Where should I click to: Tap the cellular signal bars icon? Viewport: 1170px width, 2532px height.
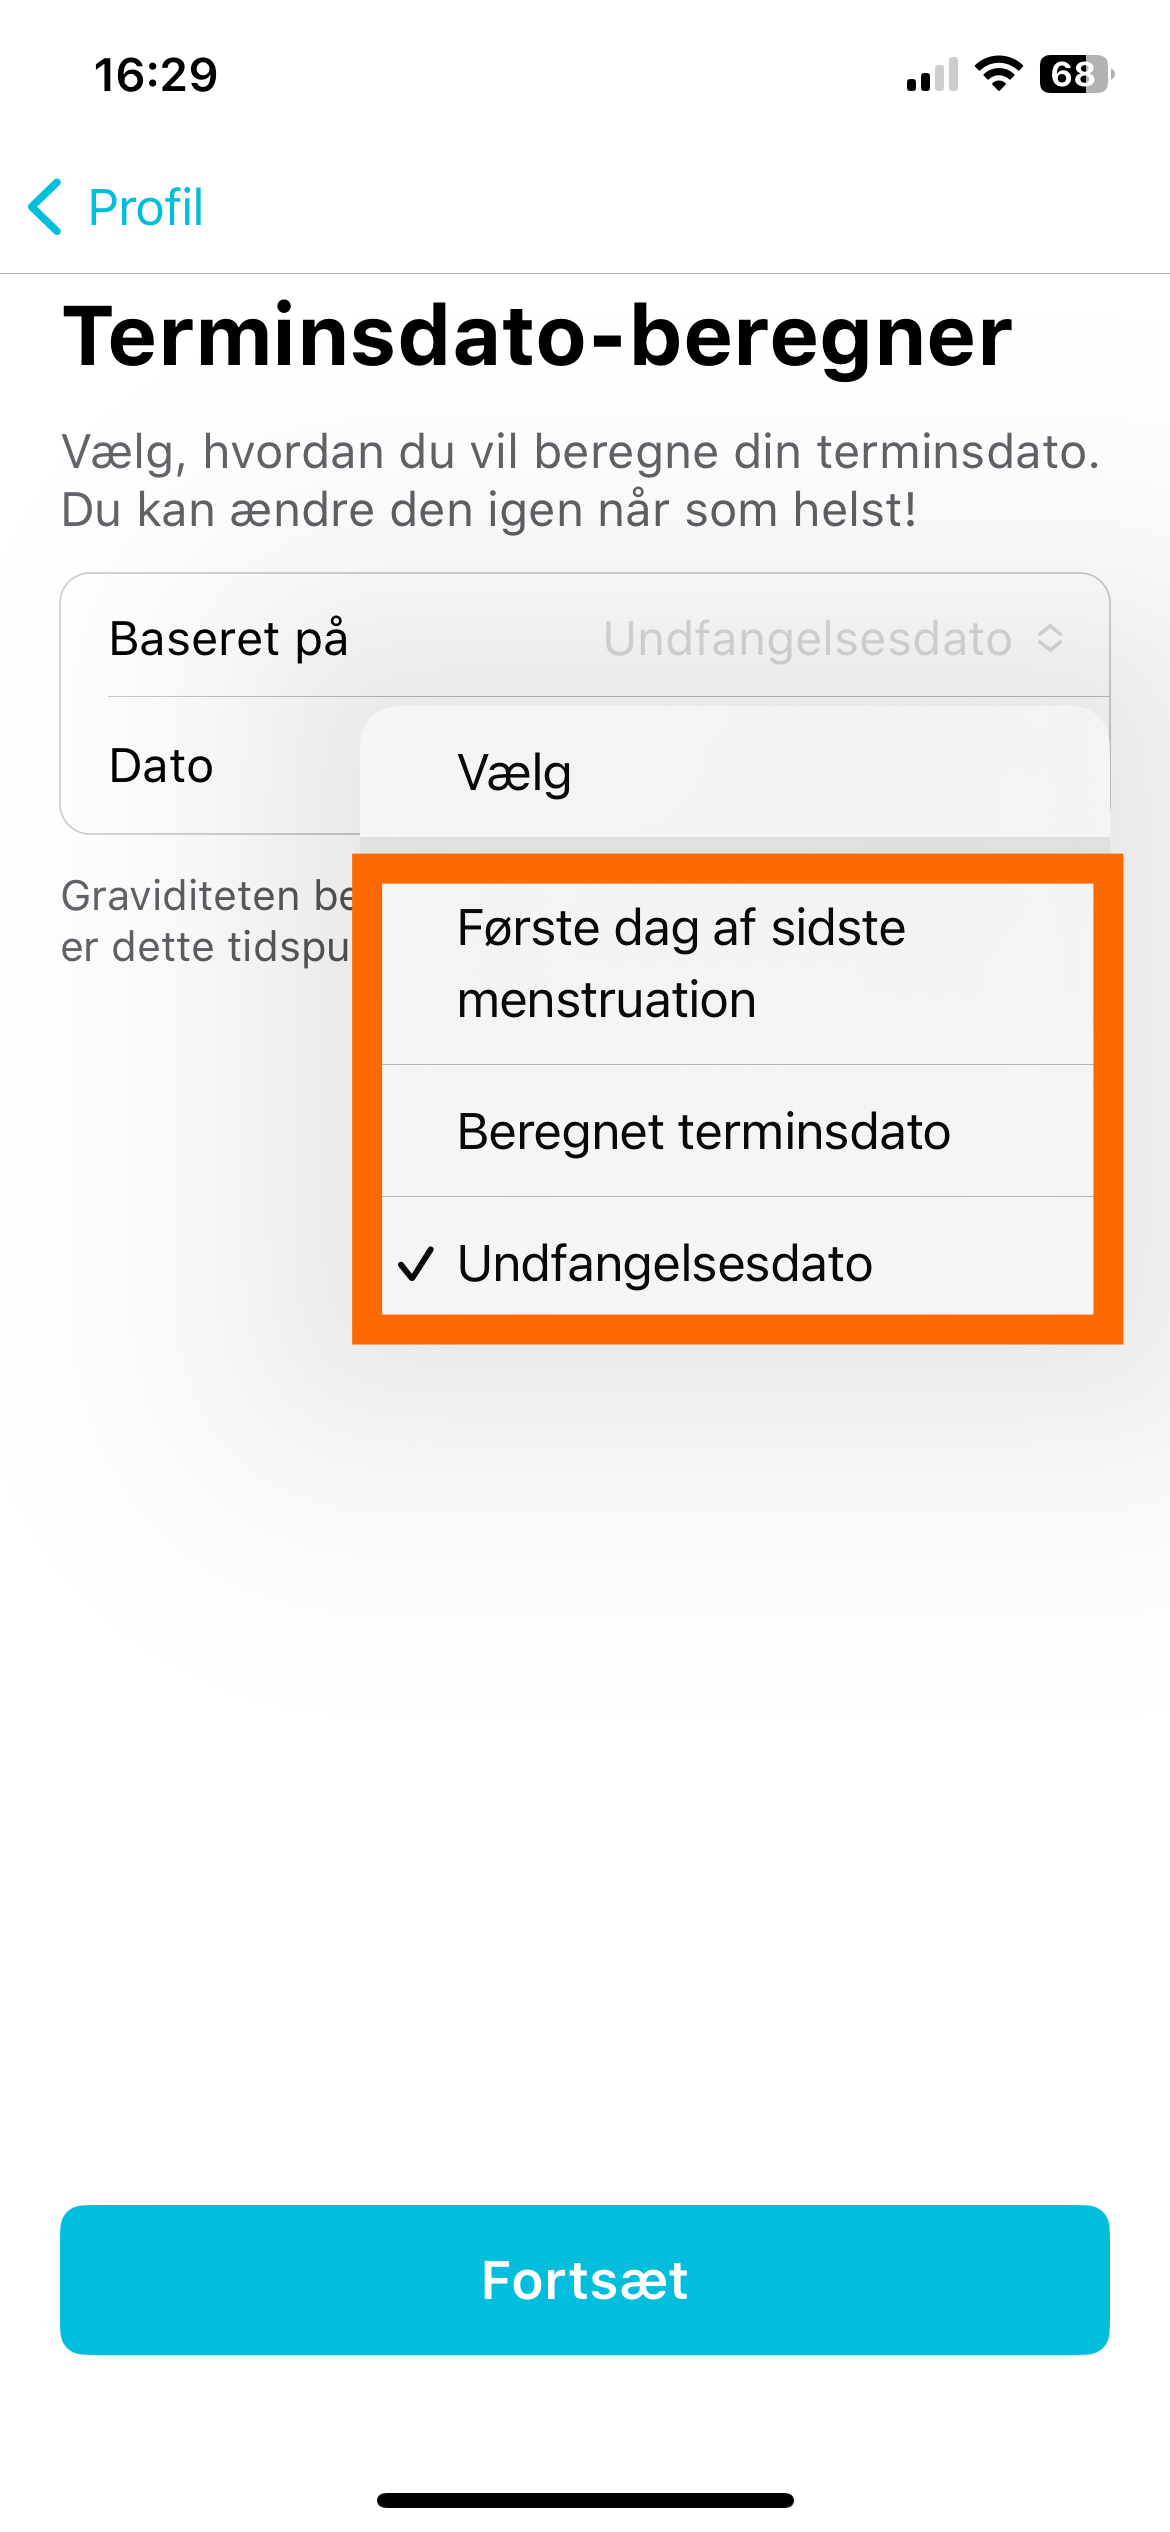[x=932, y=75]
